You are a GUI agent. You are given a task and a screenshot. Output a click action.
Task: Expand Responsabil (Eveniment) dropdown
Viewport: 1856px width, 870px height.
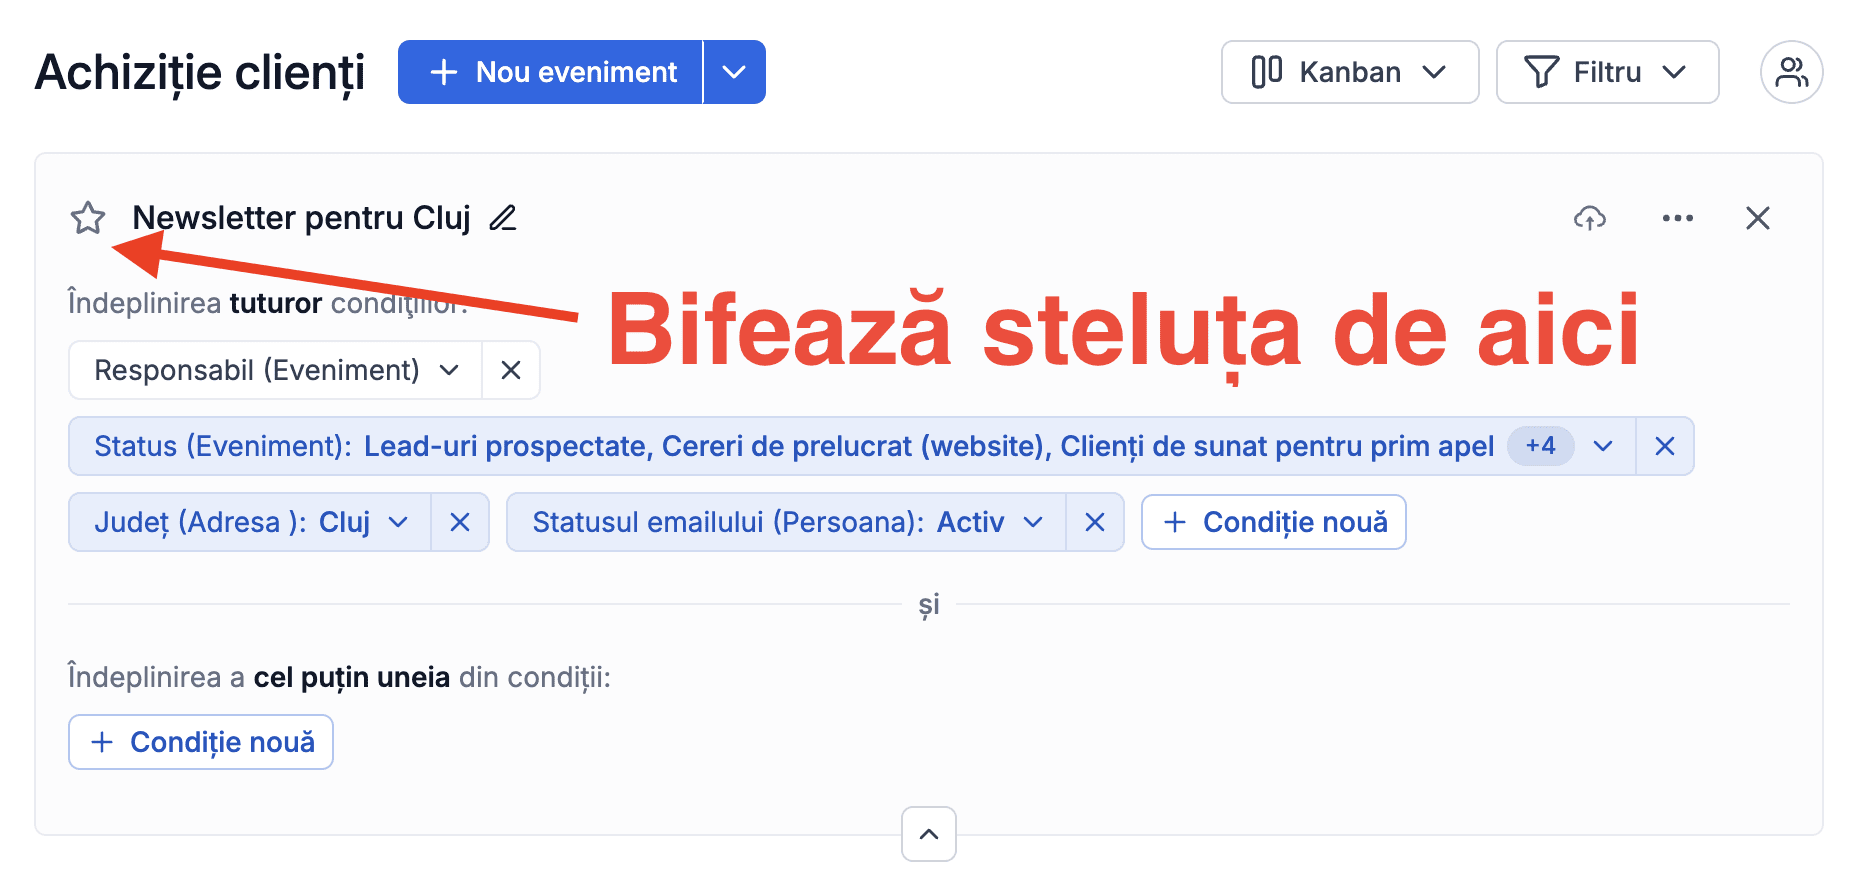point(276,370)
